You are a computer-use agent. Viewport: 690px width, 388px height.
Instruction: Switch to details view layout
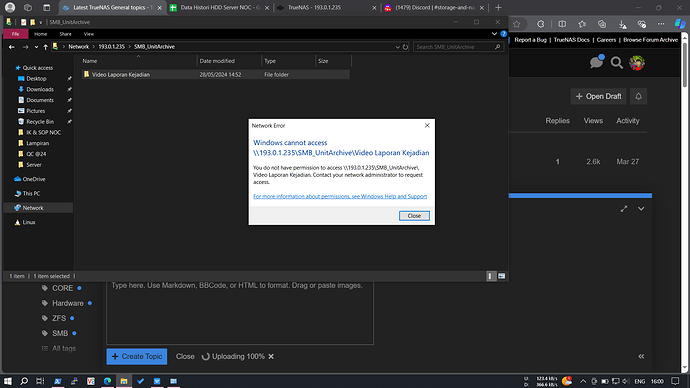point(491,276)
